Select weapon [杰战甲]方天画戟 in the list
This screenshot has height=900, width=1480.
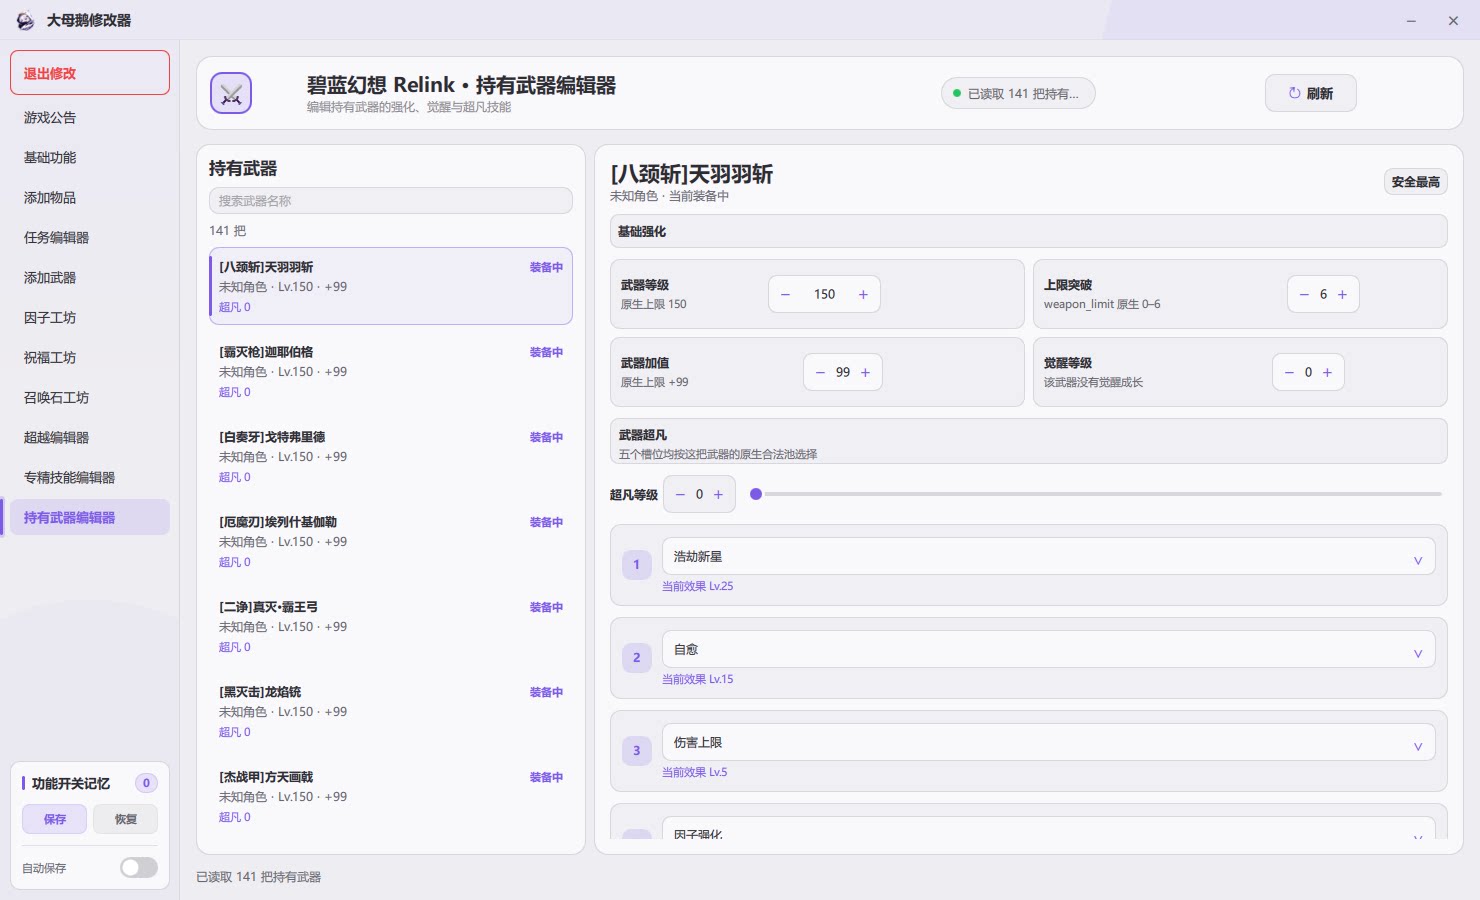point(391,796)
